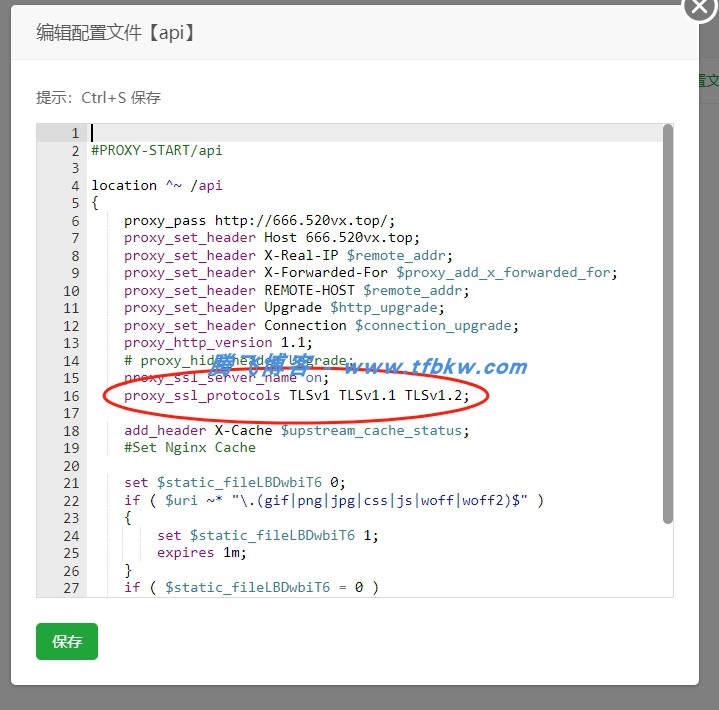
Task: Click 'set $static_fileLBDwbiT6 0;' line
Action: point(235,483)
